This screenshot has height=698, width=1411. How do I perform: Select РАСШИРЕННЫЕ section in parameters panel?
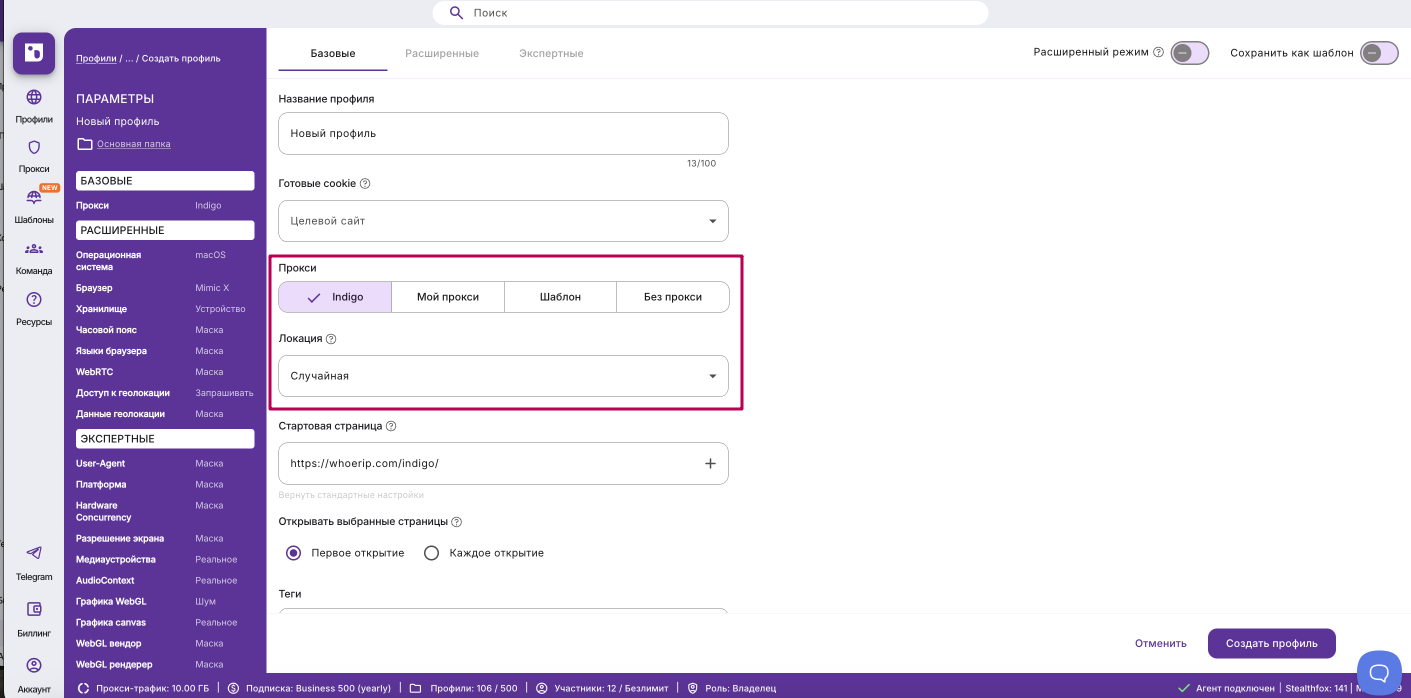pos(165,230)
